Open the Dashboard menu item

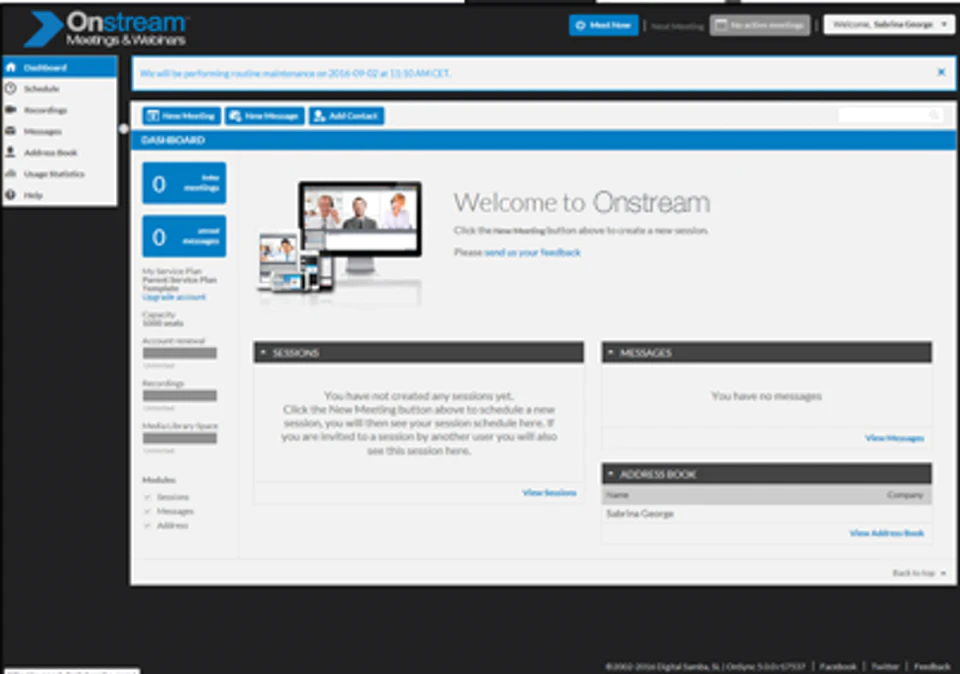[59, 67]
